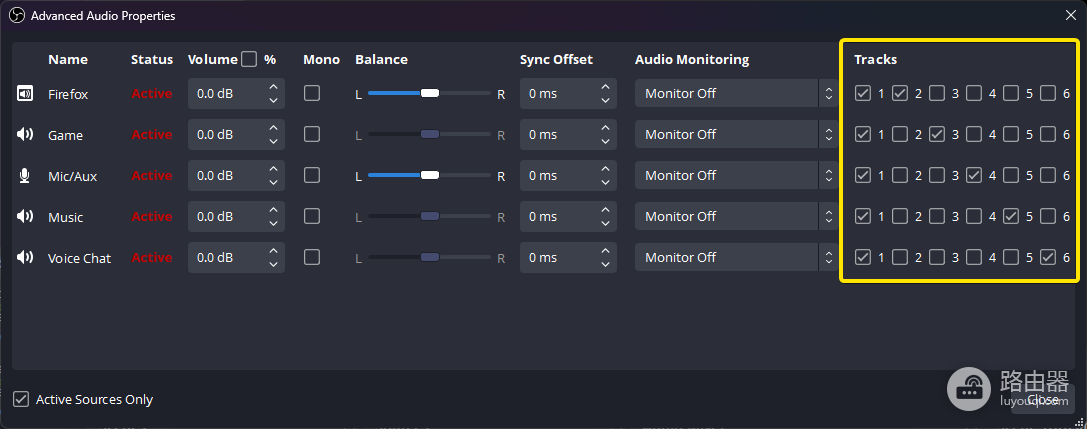
Task: Uncheck track 6 for Voice Chat
Action: click(x=1048, y=257)
